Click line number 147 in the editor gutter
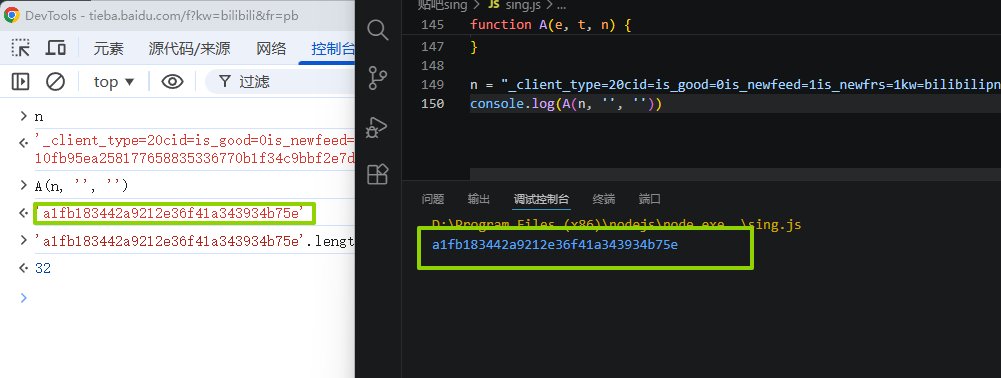 tap(433, 47)
